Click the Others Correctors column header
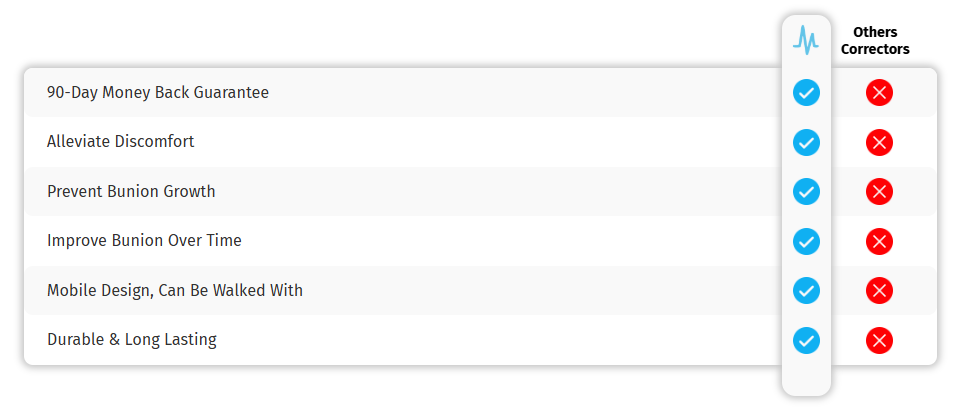961x409 pixels. point(875,41)
